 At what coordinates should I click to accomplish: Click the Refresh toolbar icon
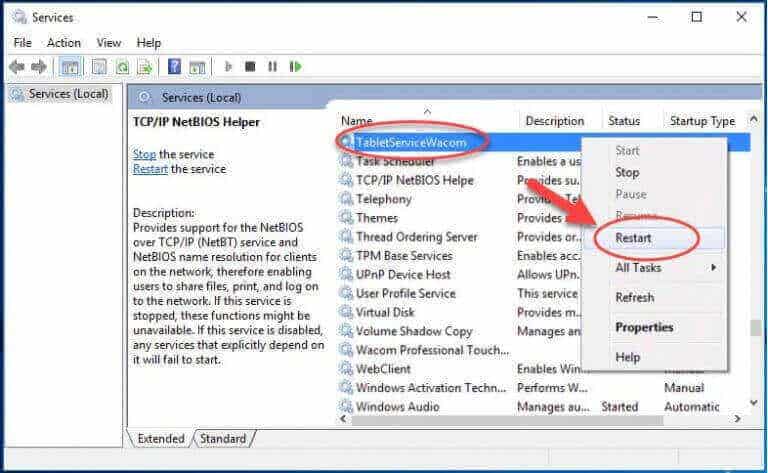122,67
